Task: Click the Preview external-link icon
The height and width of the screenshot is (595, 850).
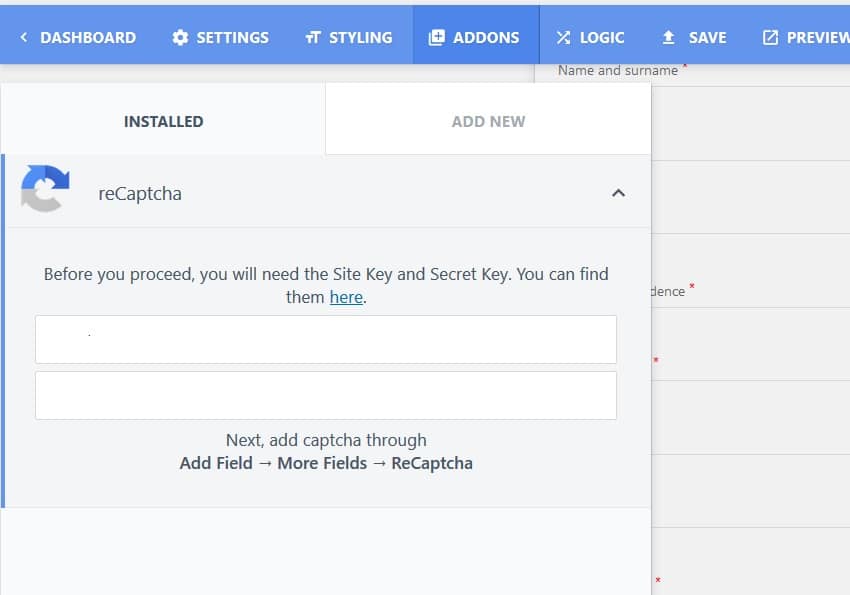Action: [x=770, y=37]
